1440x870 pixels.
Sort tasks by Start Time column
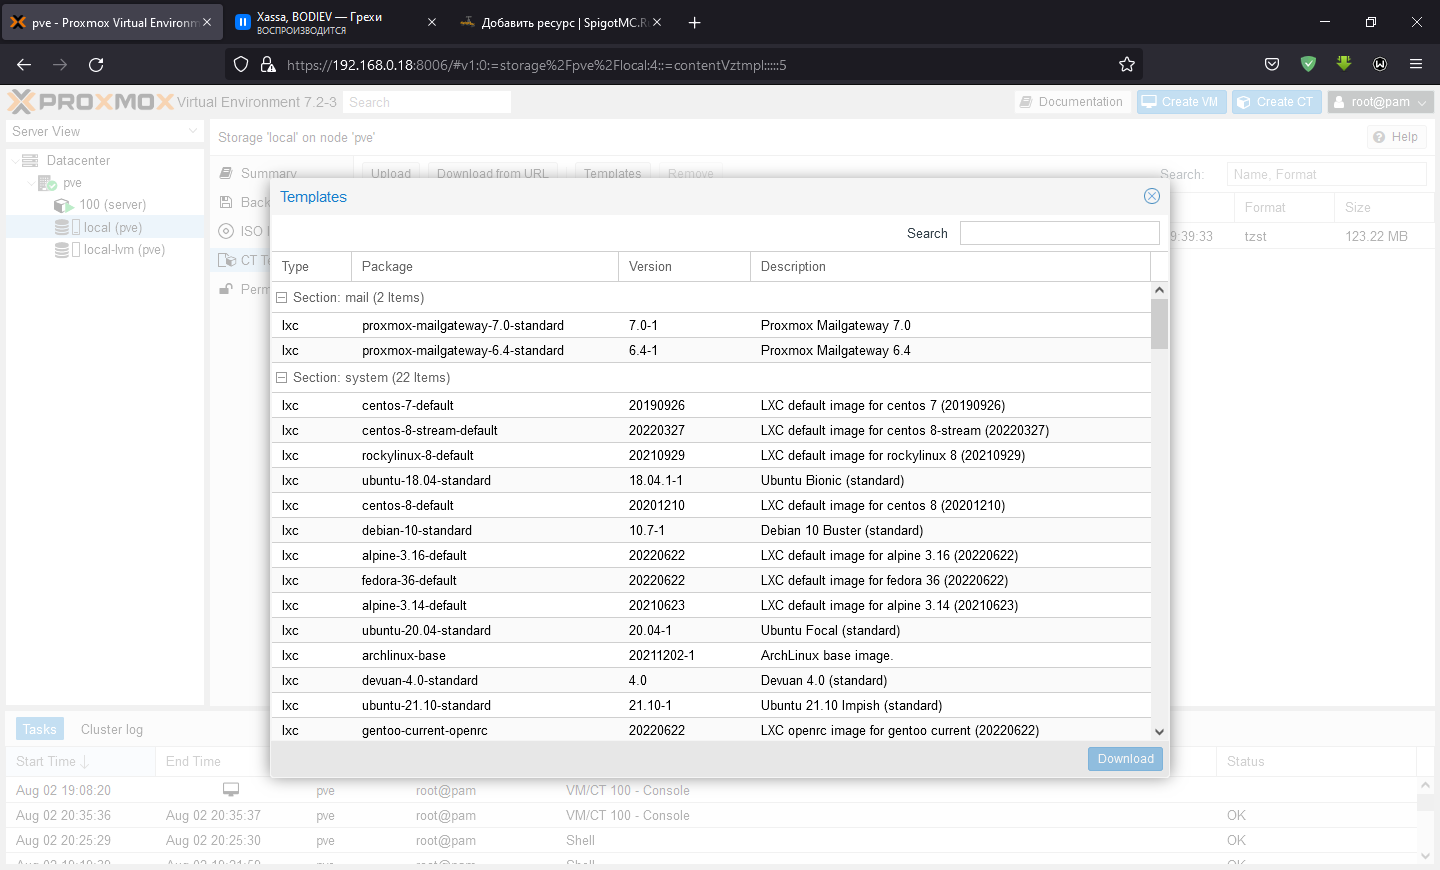tap(81, 761)
